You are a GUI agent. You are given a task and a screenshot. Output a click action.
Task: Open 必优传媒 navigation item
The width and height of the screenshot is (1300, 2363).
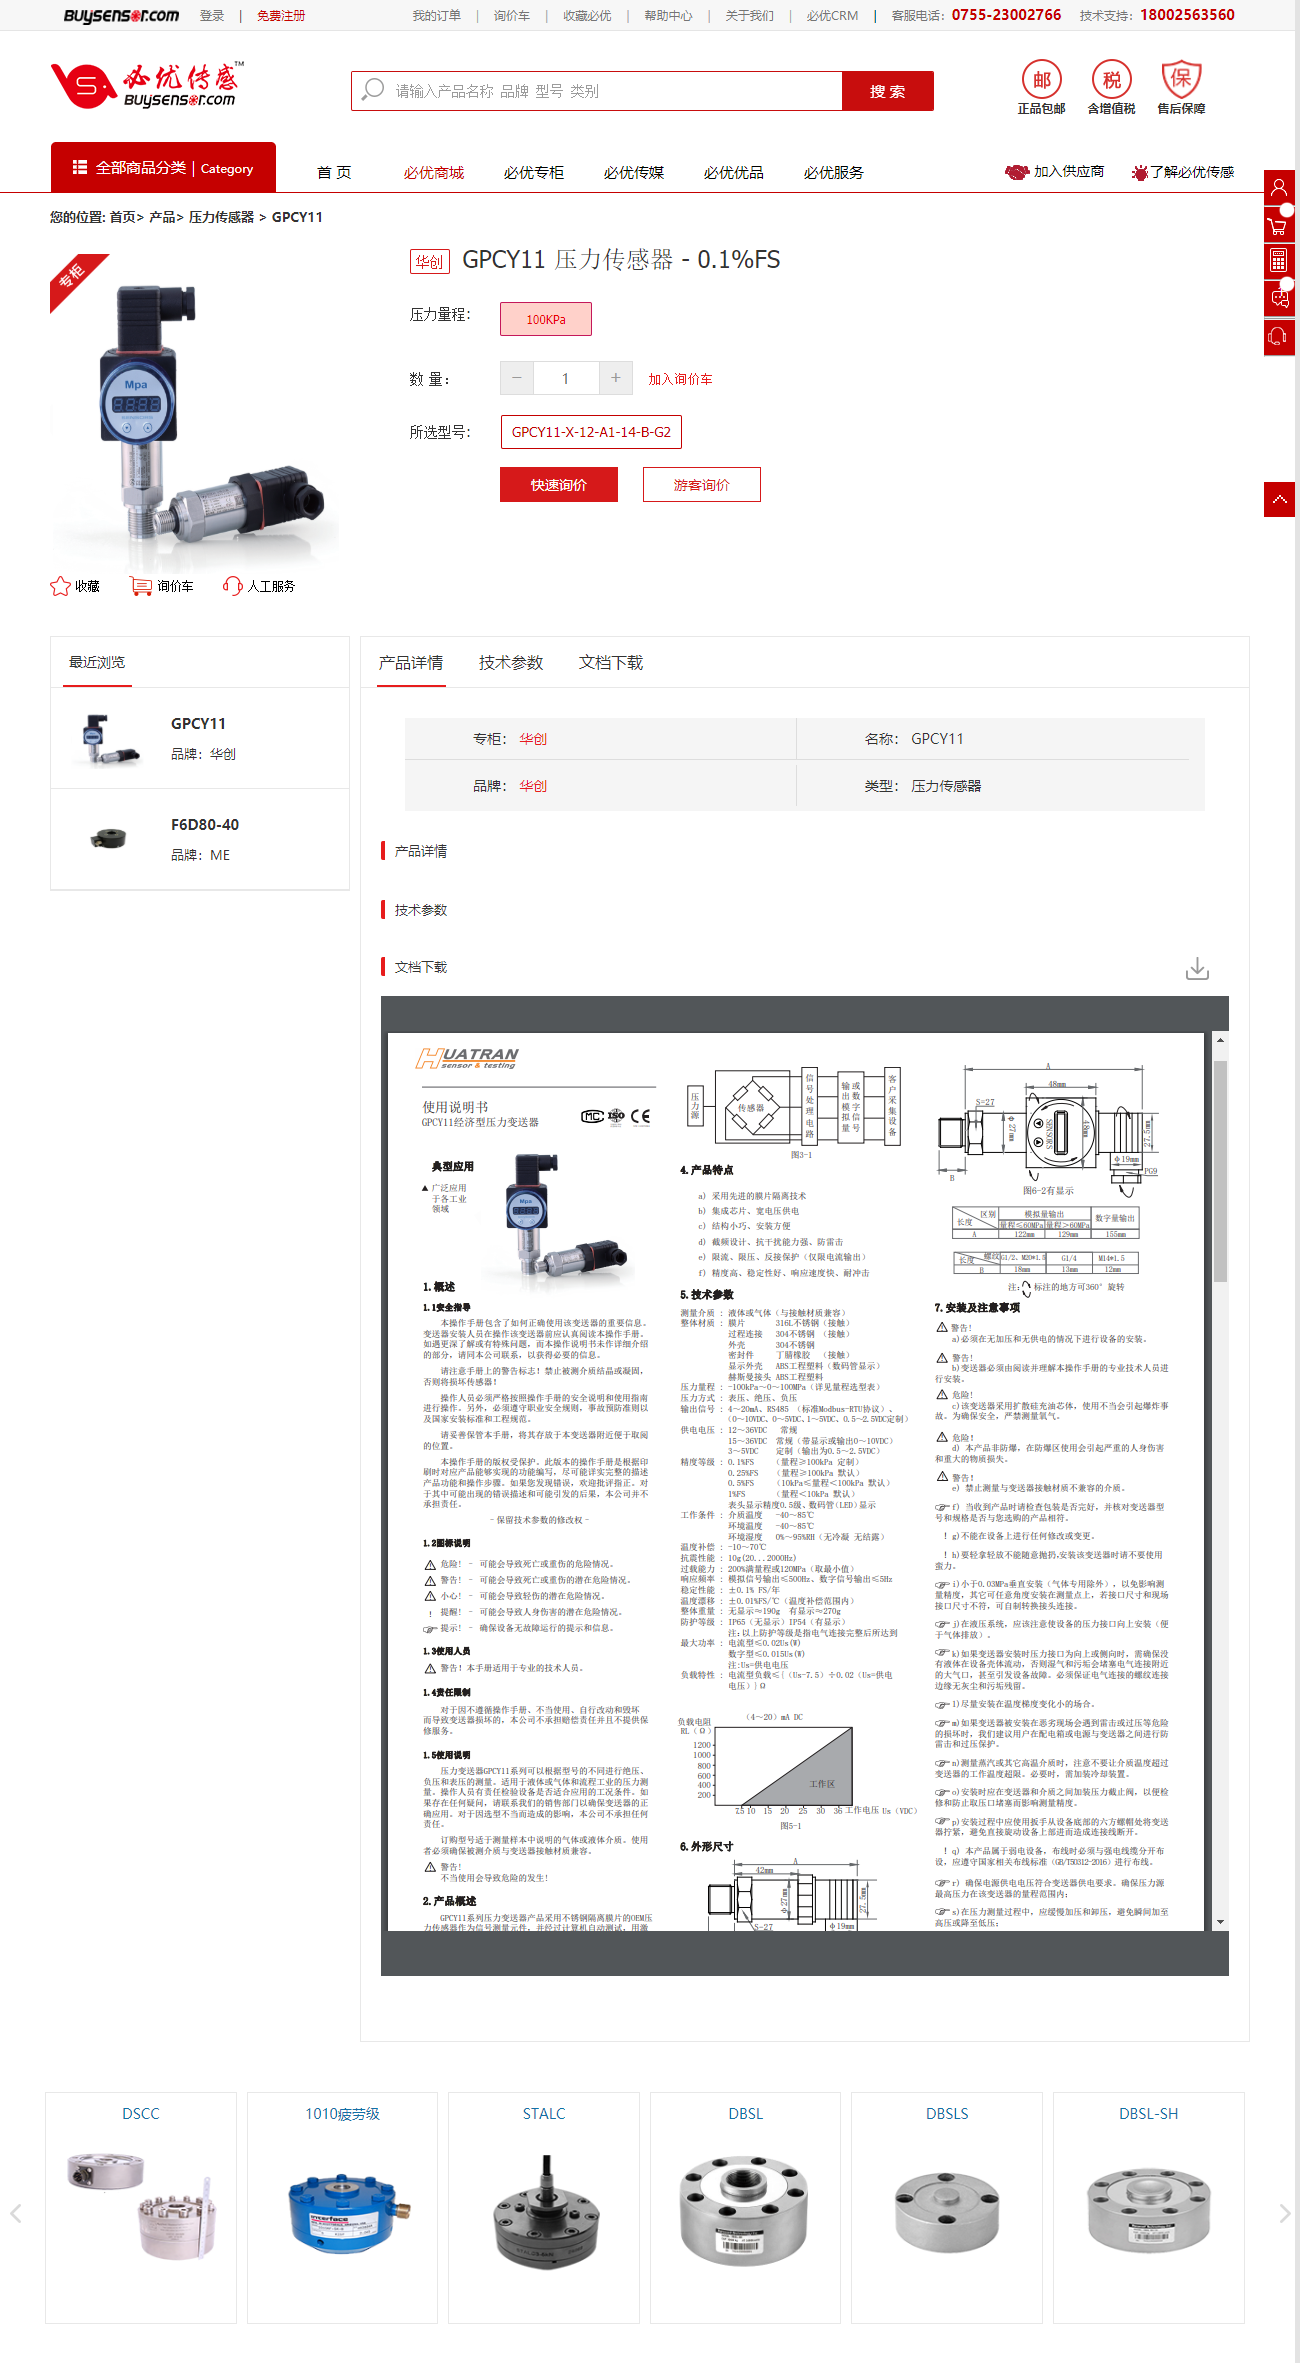[x=634, y=173]
